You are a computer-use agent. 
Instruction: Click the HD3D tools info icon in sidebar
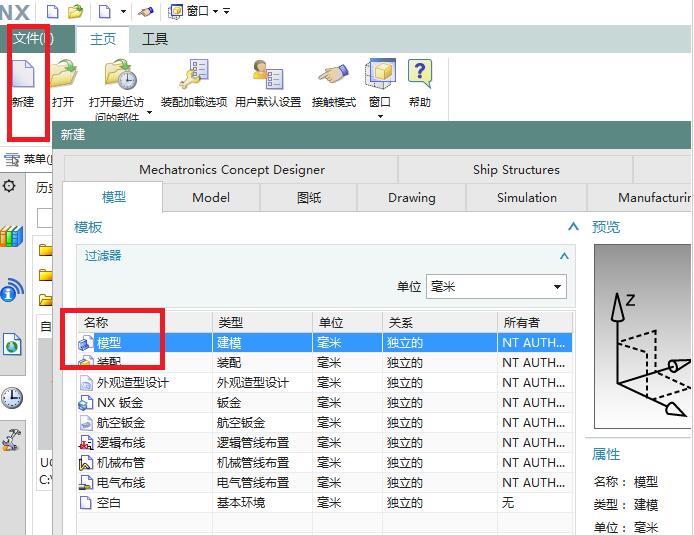11,291
